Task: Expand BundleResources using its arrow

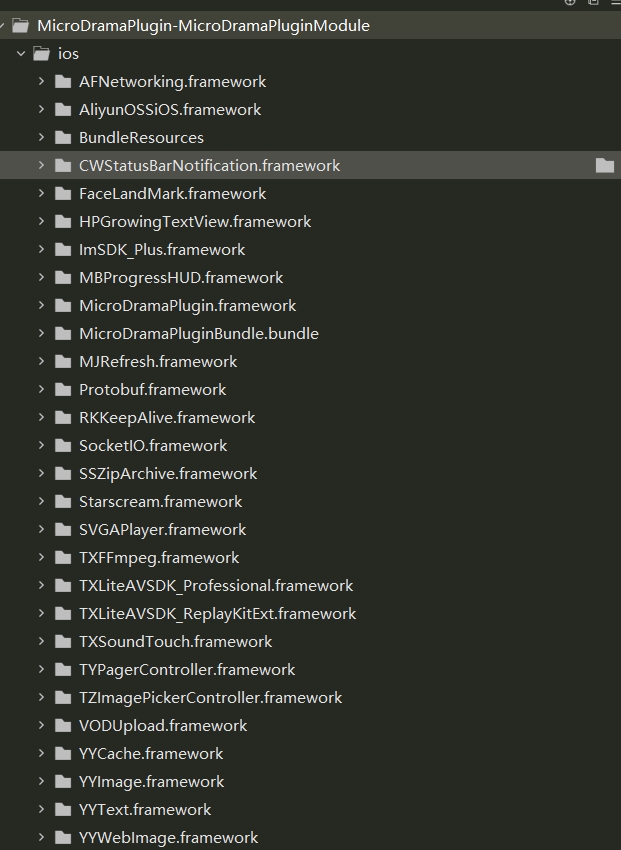Action: pos(42,137)
